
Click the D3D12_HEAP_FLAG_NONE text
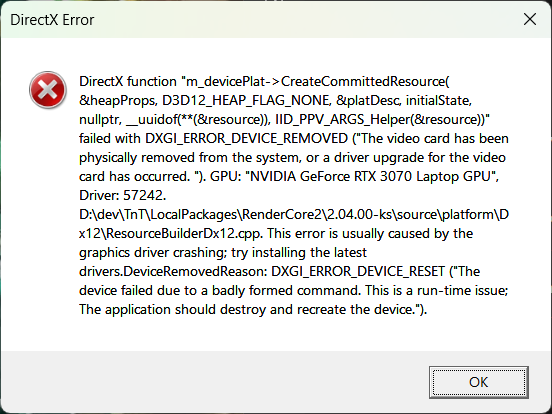click(246, 100)
